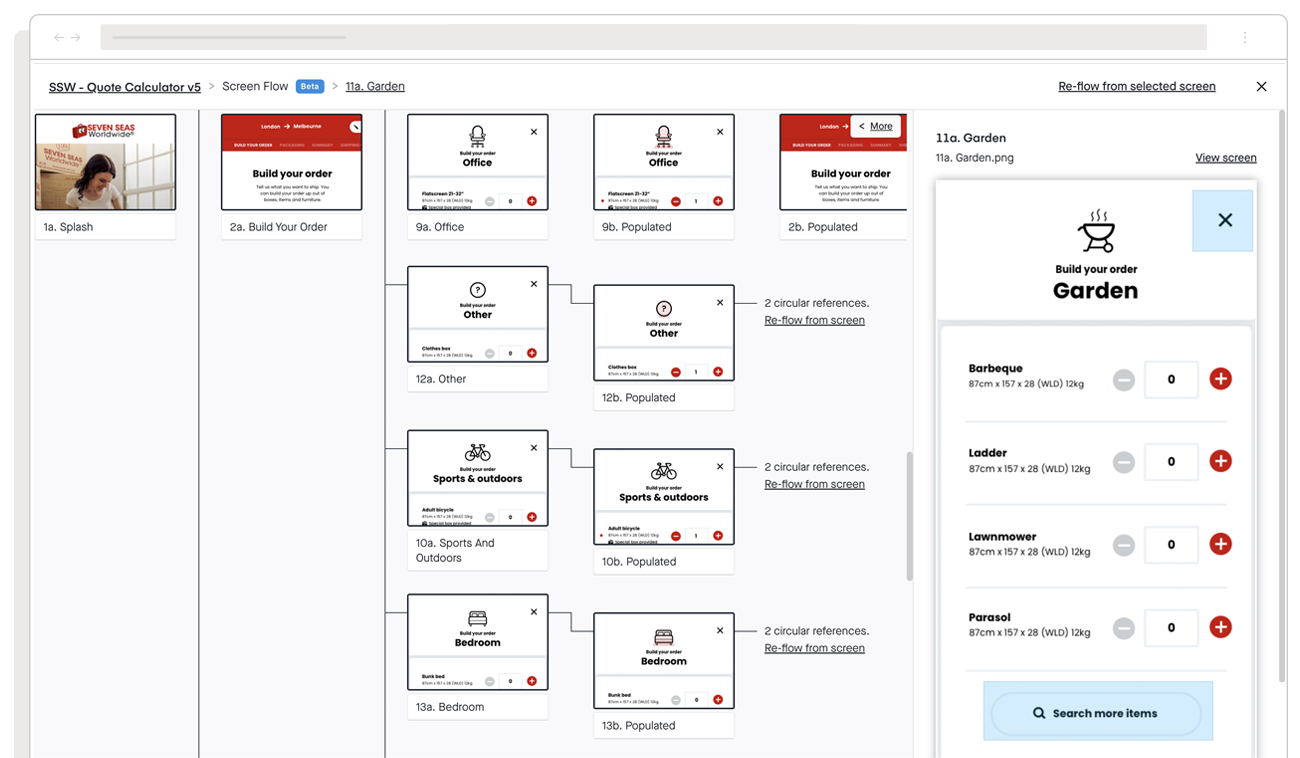Open the 11a. Garden breadcrumb link
This screenshot has height=758, width=1300.
tap(375, 86)
